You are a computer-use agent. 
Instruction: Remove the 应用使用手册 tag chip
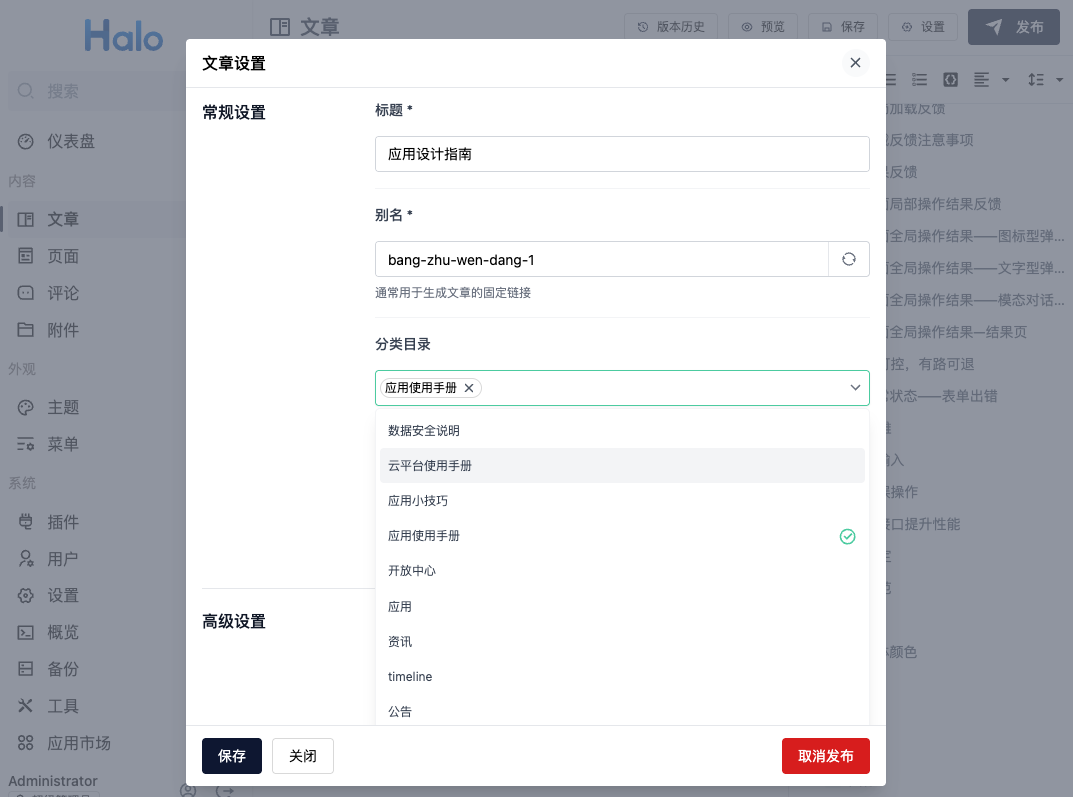tap(468, 388)
